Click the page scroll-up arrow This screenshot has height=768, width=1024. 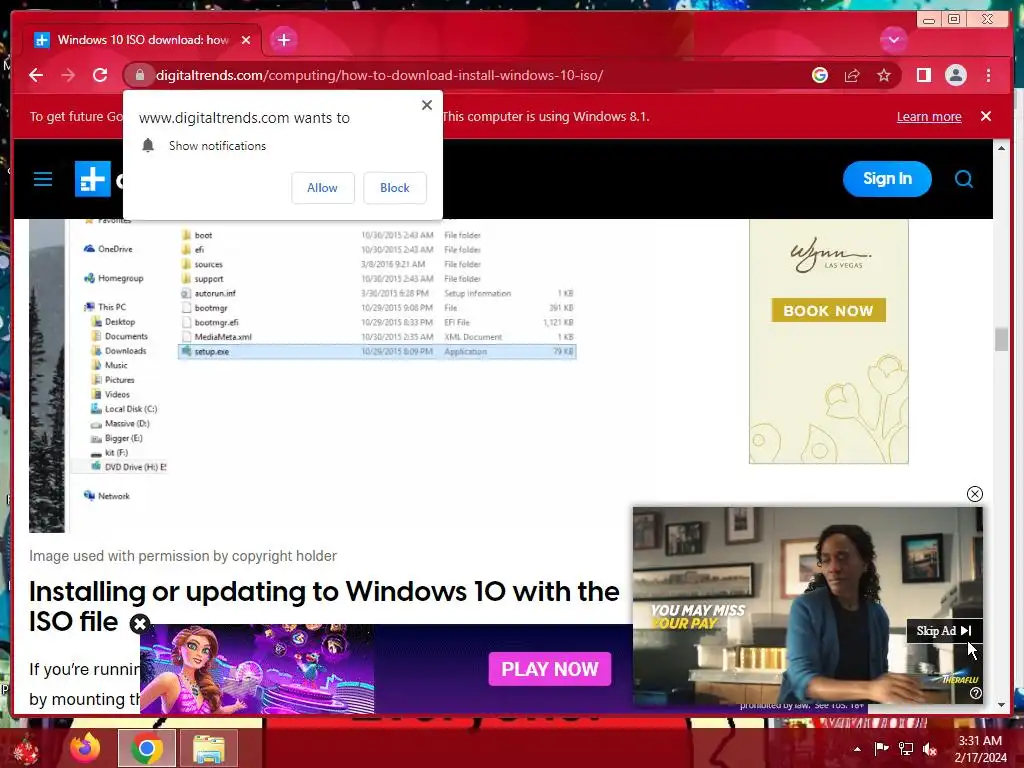click(1001, 148)
